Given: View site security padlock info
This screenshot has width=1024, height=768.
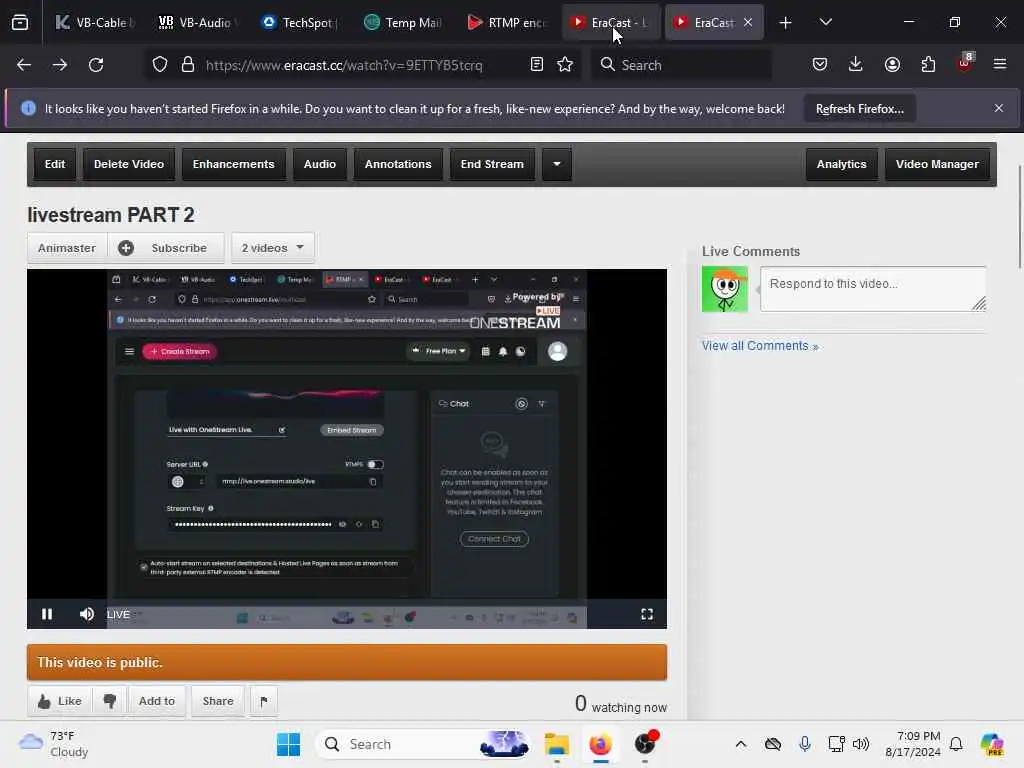Looking at the screenshot, I should click(188, 65).
